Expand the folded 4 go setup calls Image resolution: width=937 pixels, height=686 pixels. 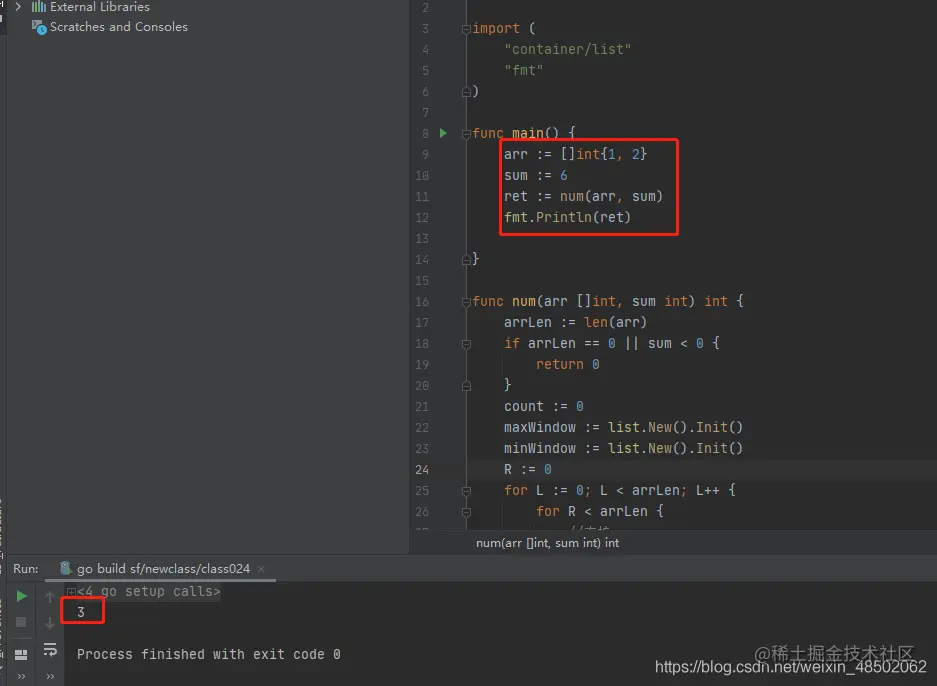pos(71,592)
